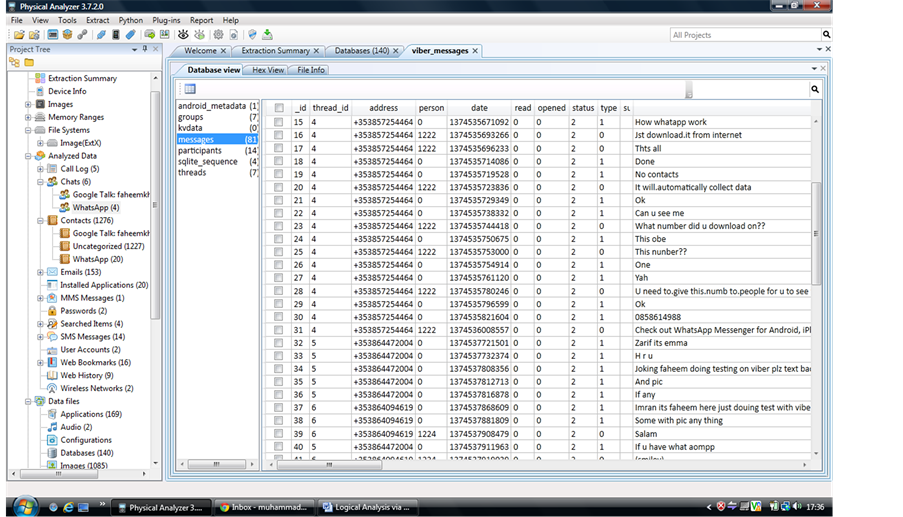This screenshot has width=903, height=517.
Task: Click the blue shield toolbar icon
Action: pyautogui.click(x=252, y=35)
